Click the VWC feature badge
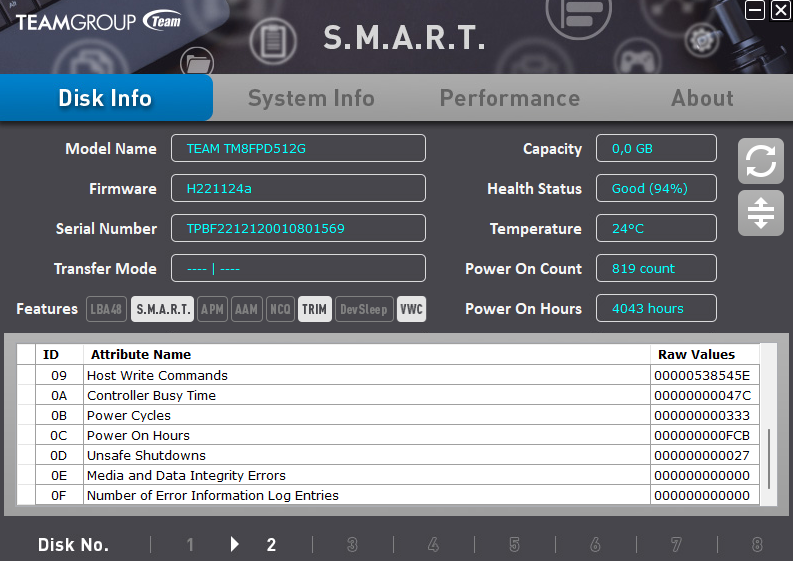The height and width of the screenshot is (561, 793). (411, 309)
